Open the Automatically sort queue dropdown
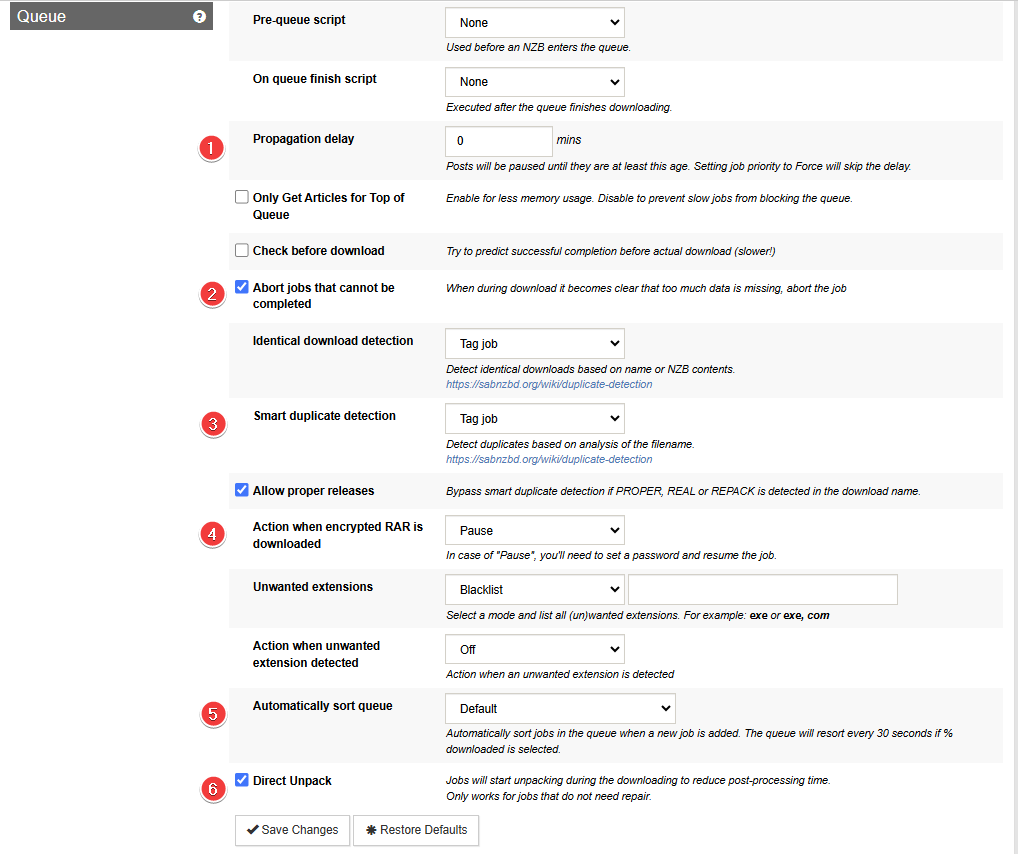The width and height of the screenshot is (1018, 854). [560, 708]
